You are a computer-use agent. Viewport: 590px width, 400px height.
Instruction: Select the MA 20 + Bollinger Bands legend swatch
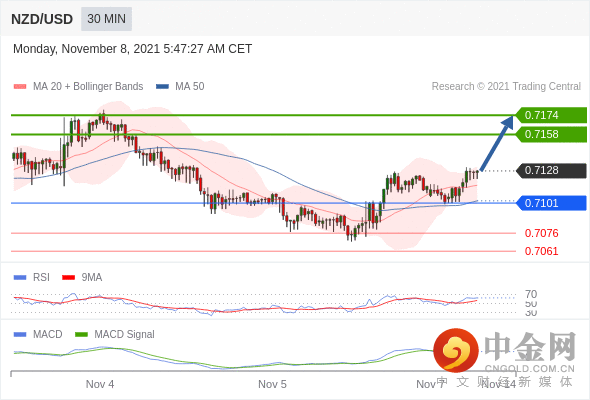(x=20, y=87)
